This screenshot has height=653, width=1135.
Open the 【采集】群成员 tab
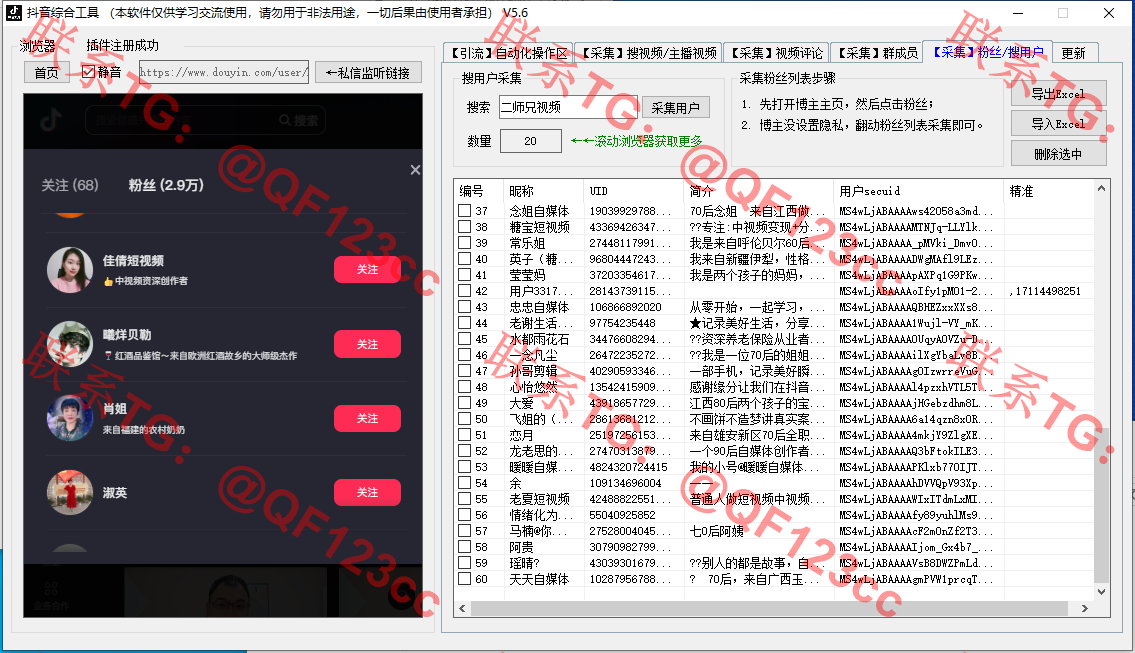click(x=877, y=53)
